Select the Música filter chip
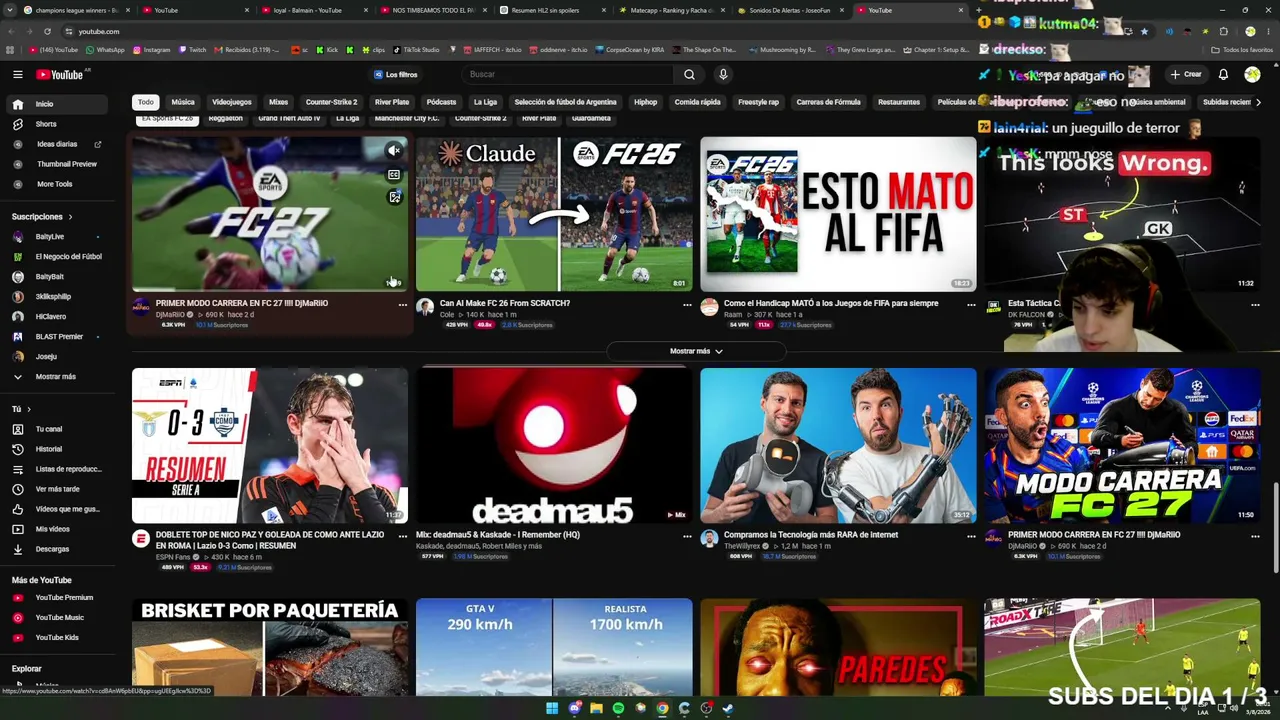This screenshot has width=1280, height=720. [183, 102]
